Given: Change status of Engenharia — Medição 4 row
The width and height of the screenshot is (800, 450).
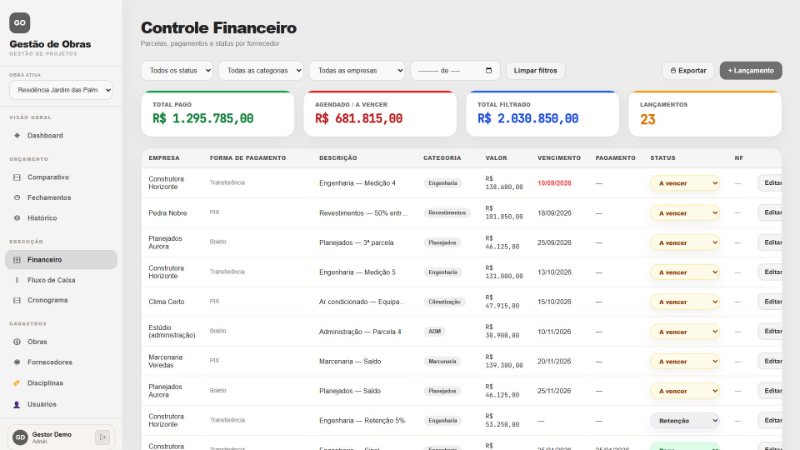Looking at the screenshot, I should click(x=685, y=183).
